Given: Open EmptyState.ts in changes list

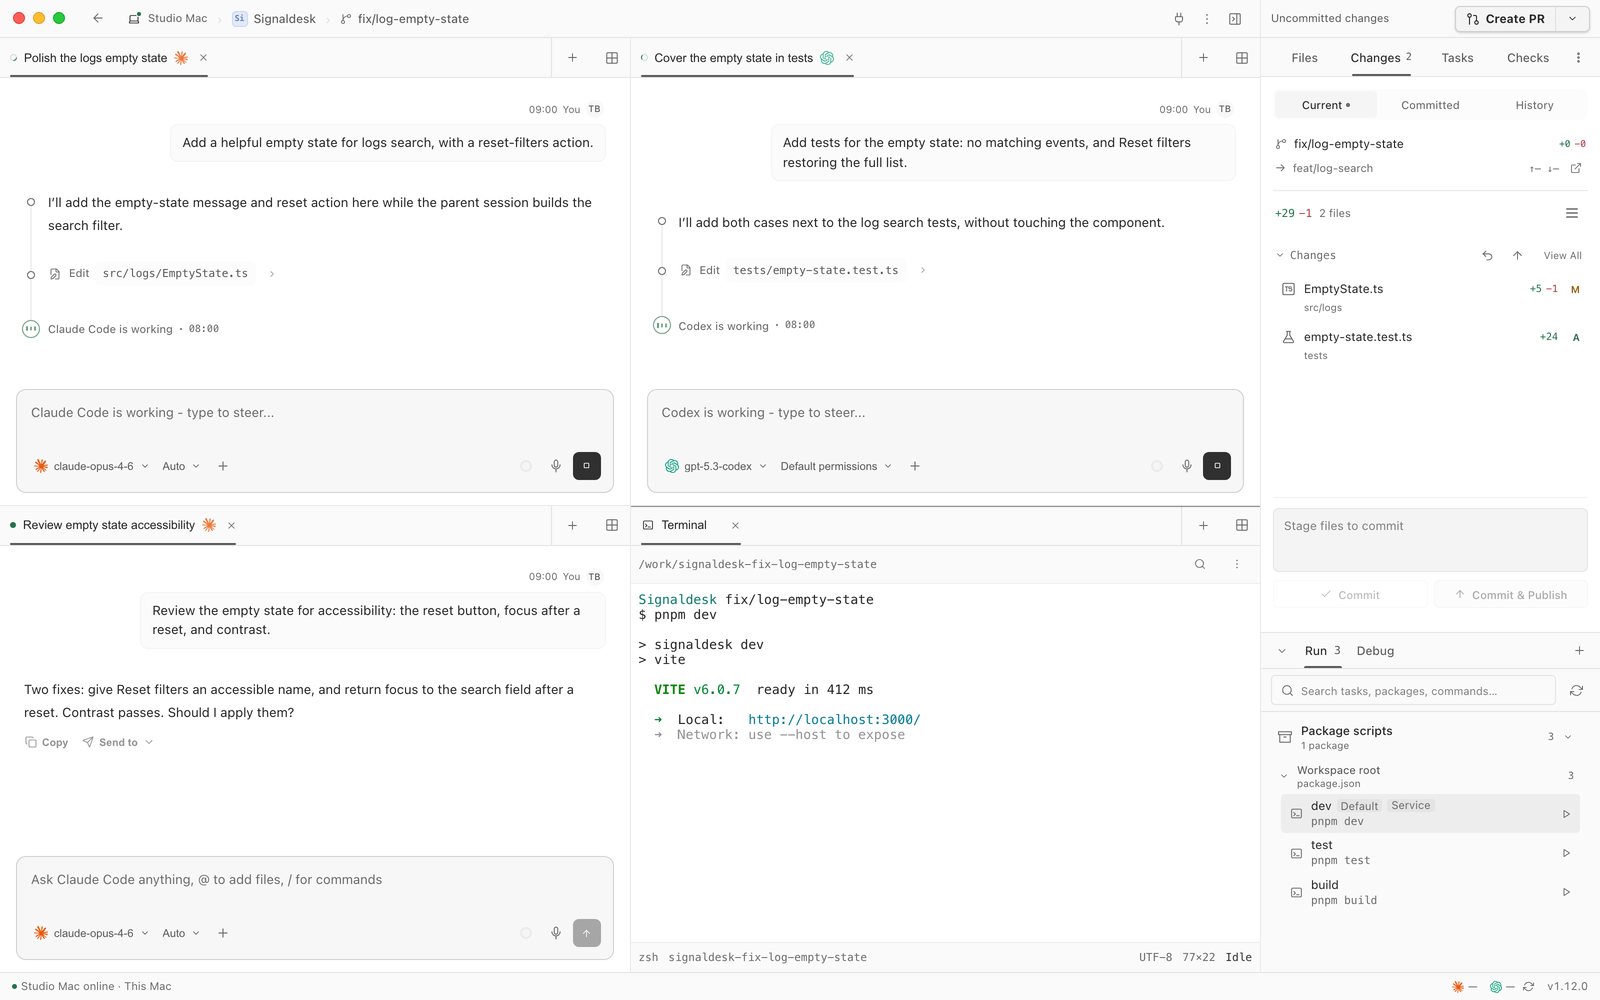Looking at the screenshot, I should (1430, 297).
